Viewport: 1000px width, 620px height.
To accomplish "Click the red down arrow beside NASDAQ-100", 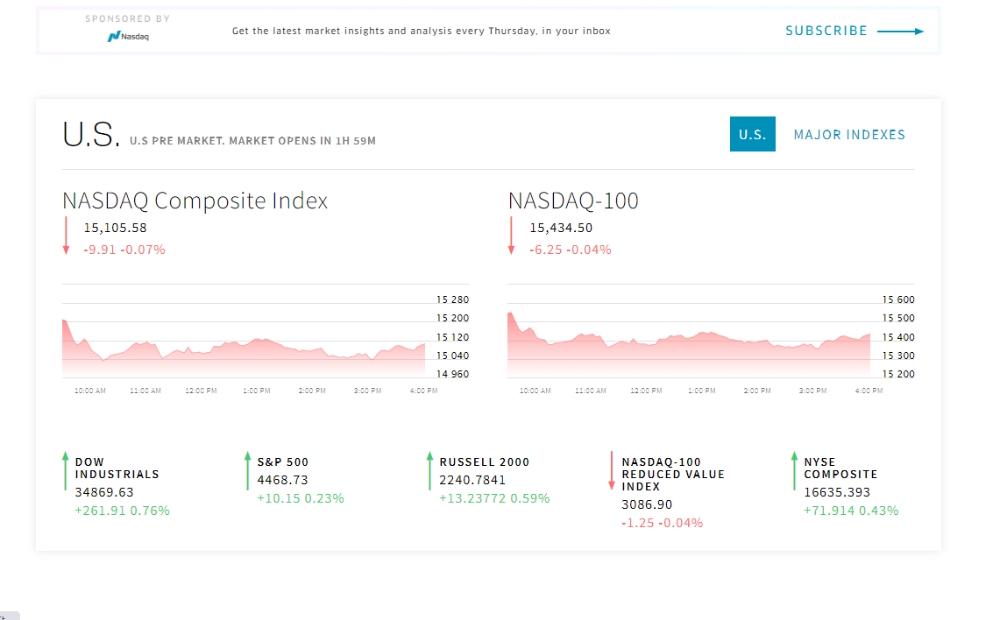I will (511, 235).
